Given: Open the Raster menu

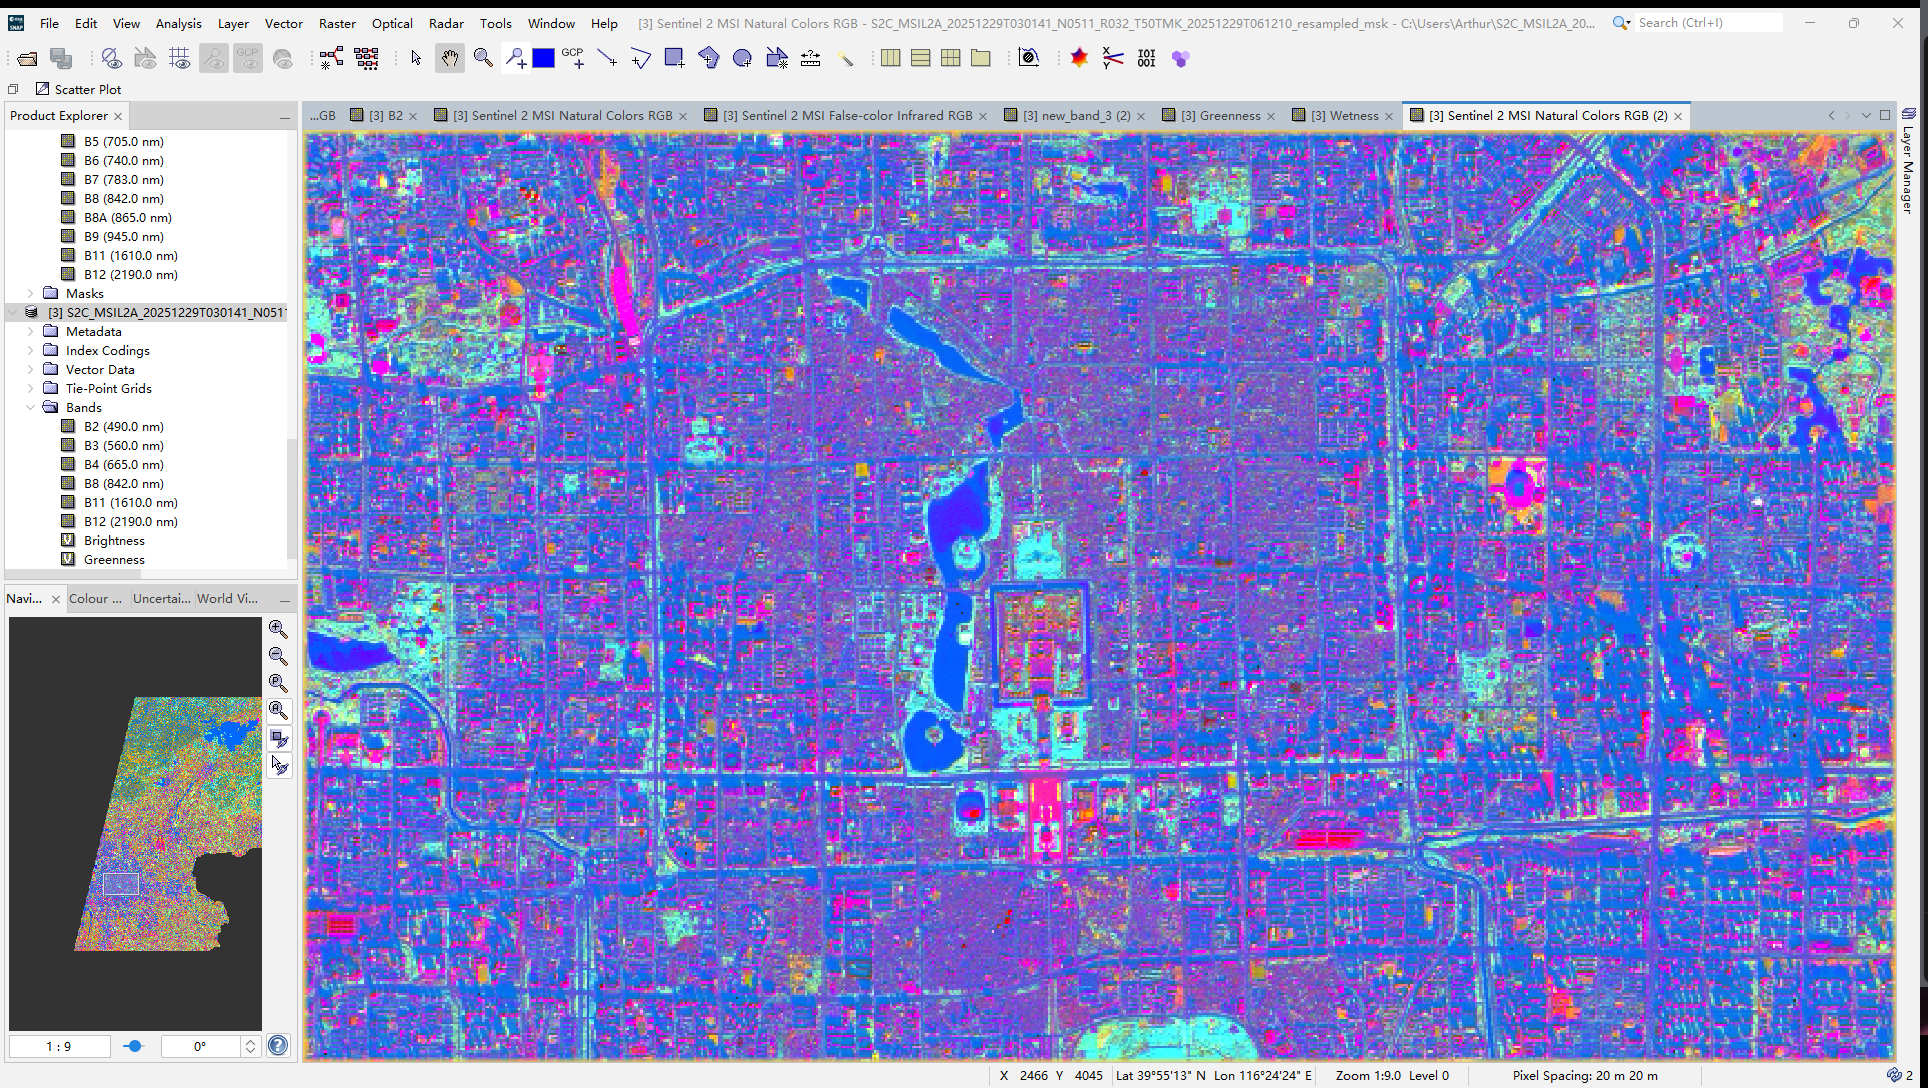Looking at the screenshot, I should 337,23.
